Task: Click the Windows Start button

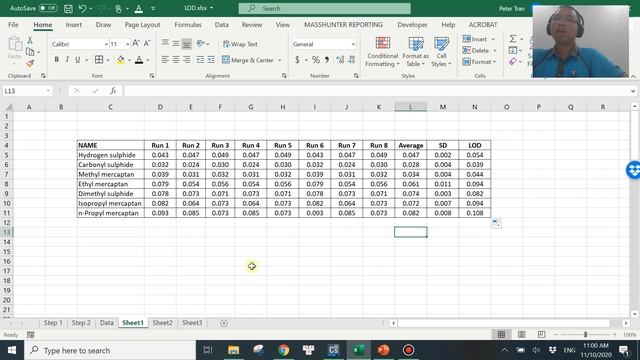Action: click(x=12, y=350)
